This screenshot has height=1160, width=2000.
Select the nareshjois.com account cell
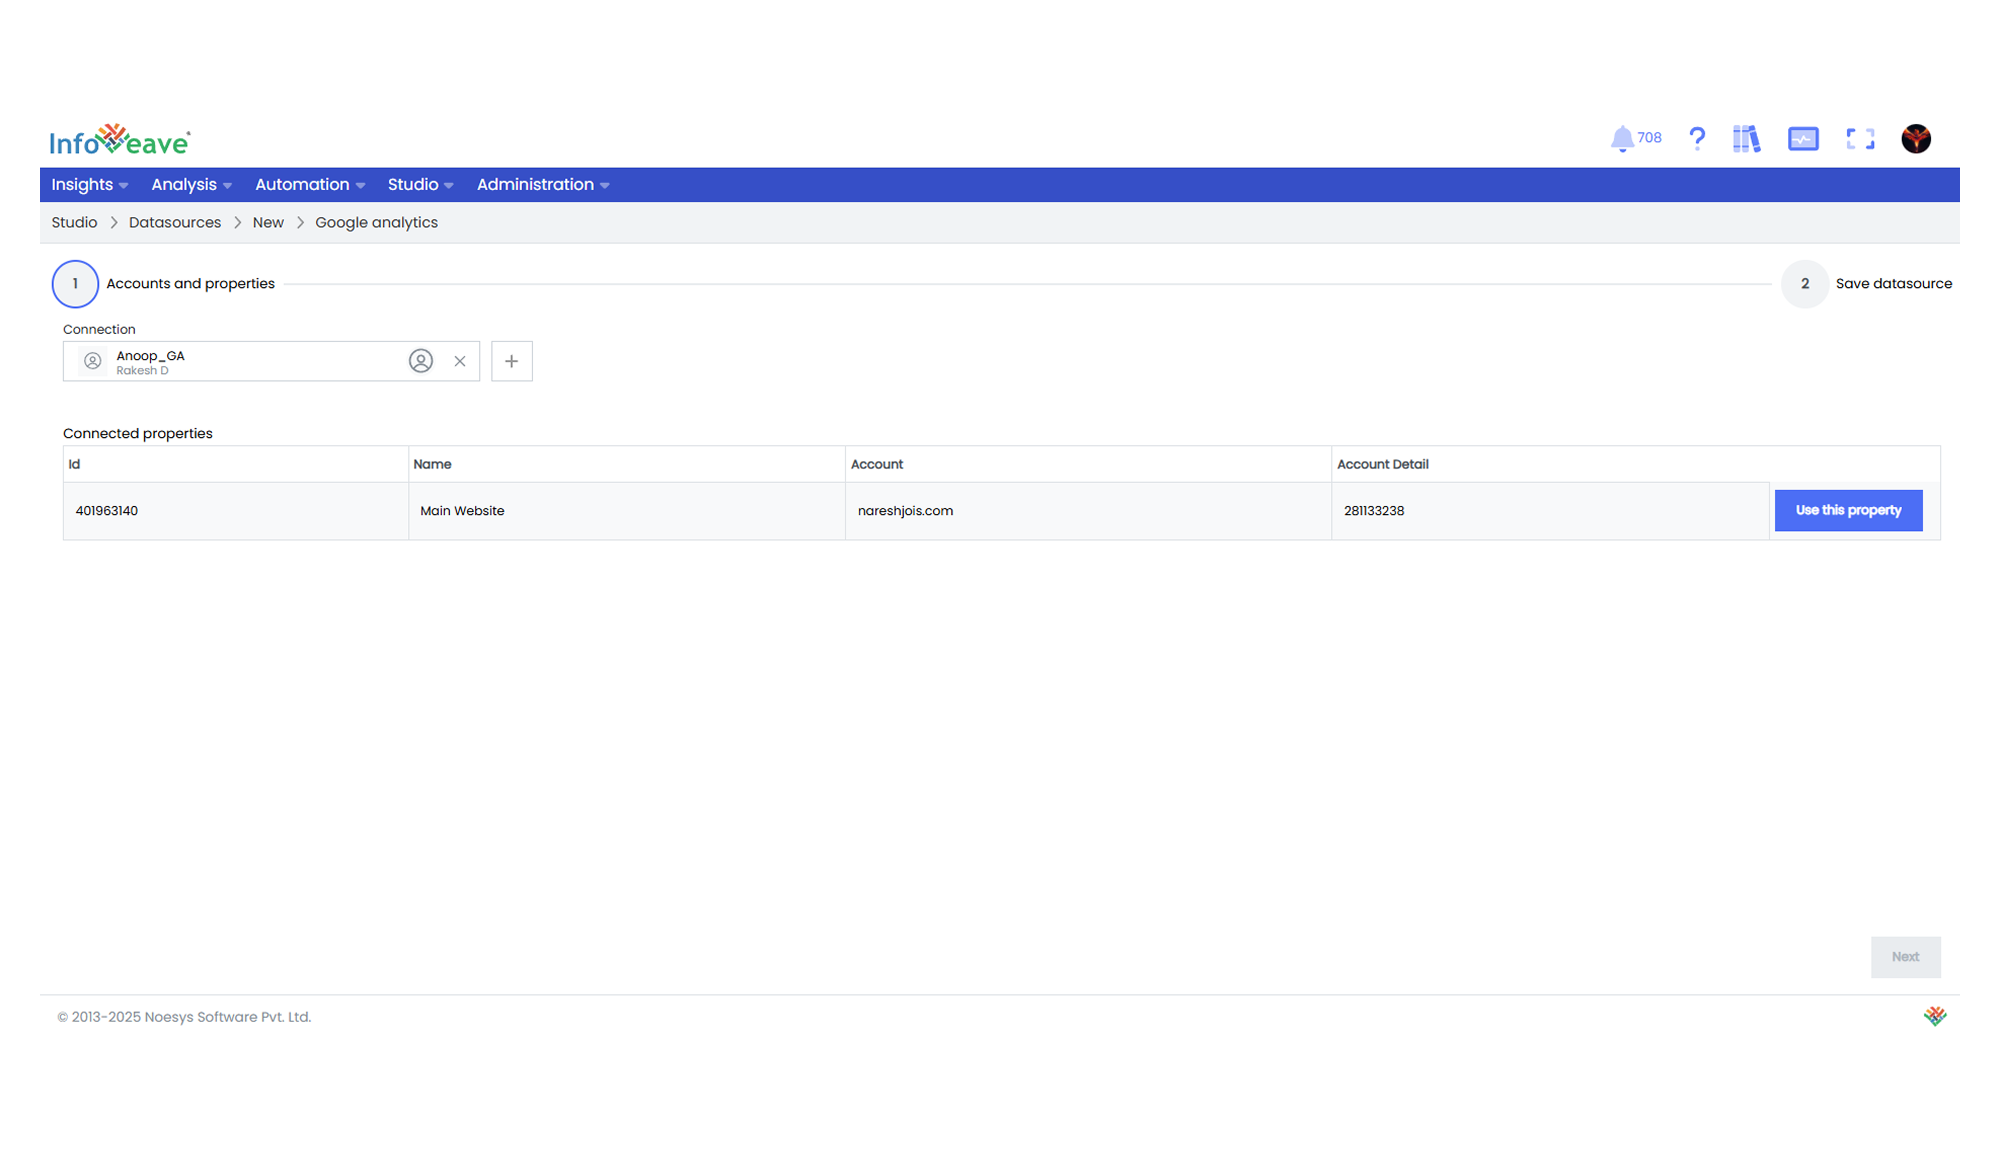[x=1088, y=511]
